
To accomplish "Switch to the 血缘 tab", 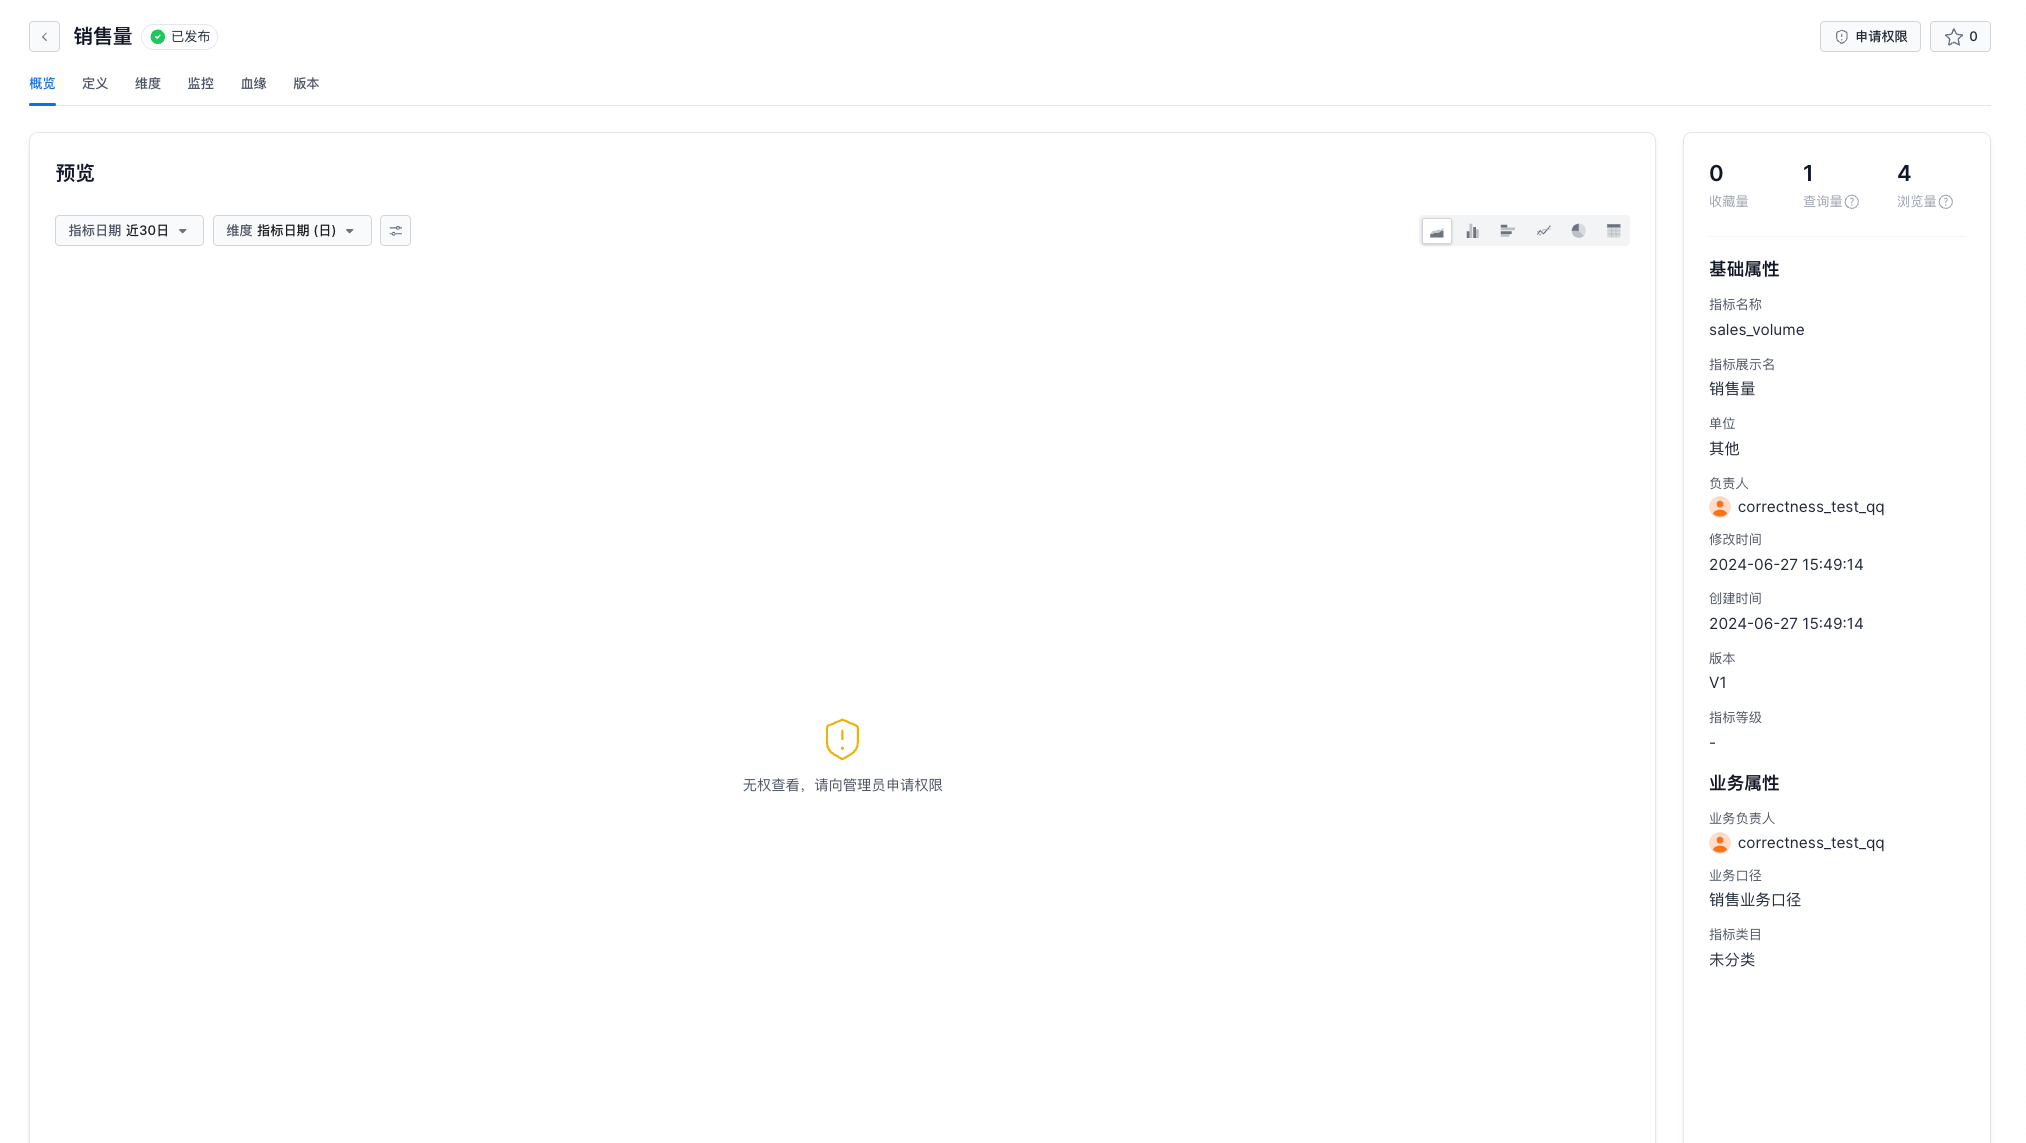I will [x=253, y=84].
